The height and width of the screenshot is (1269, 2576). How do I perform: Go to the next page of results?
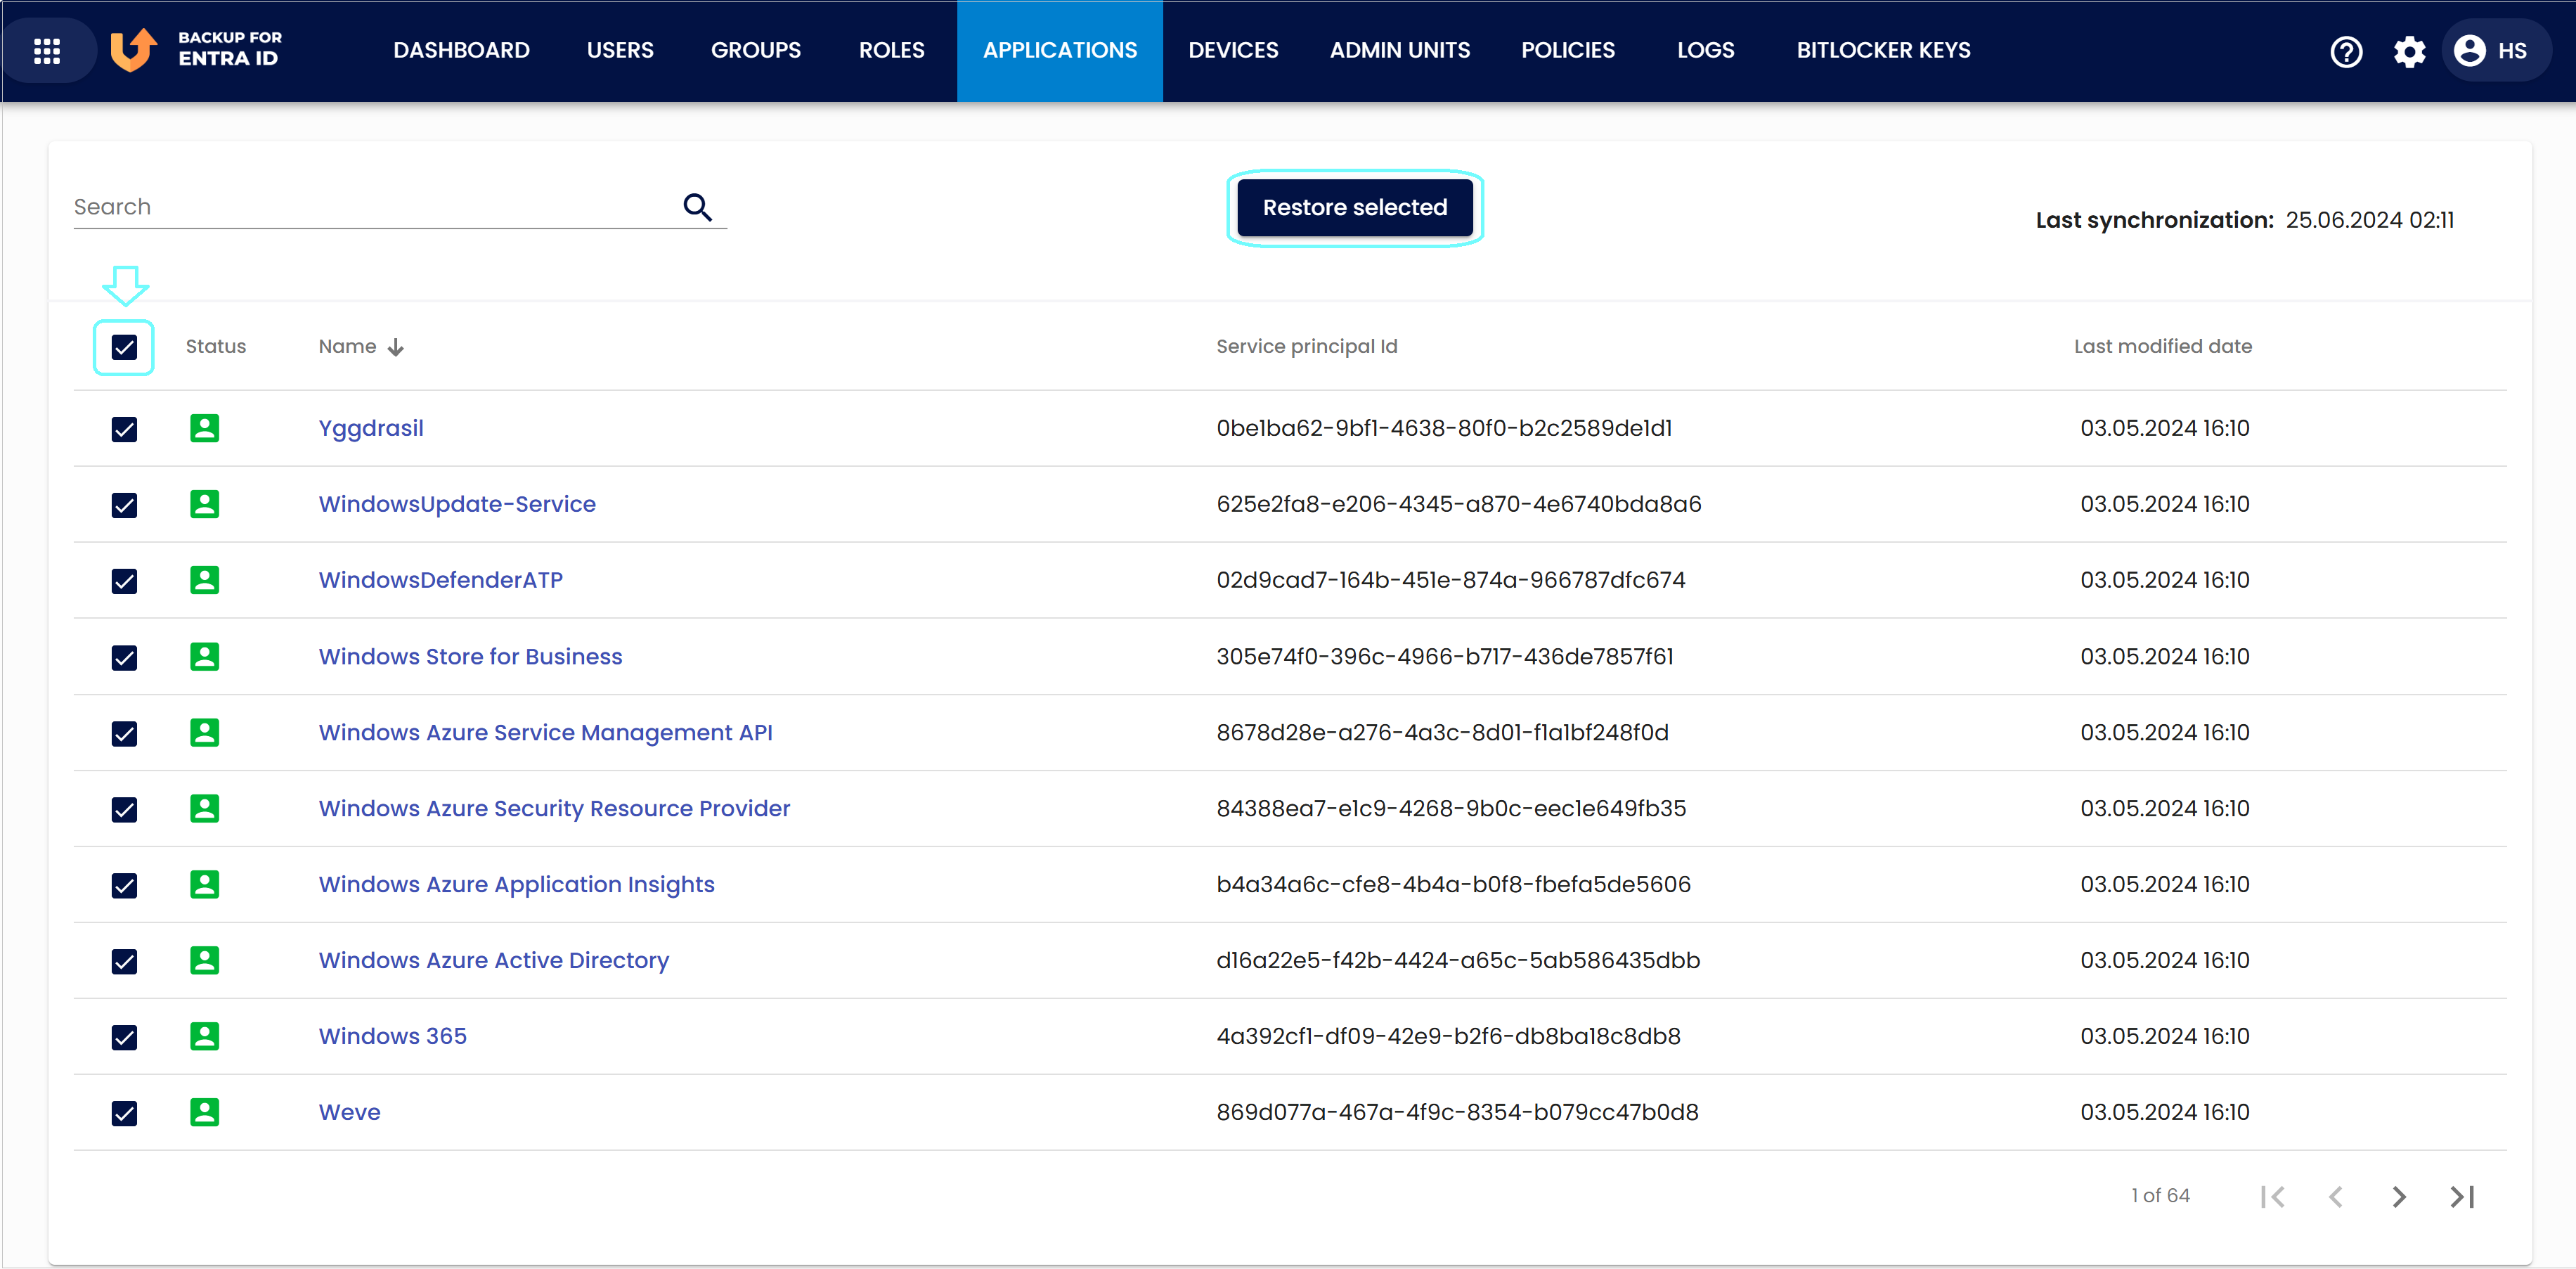2399,1196
